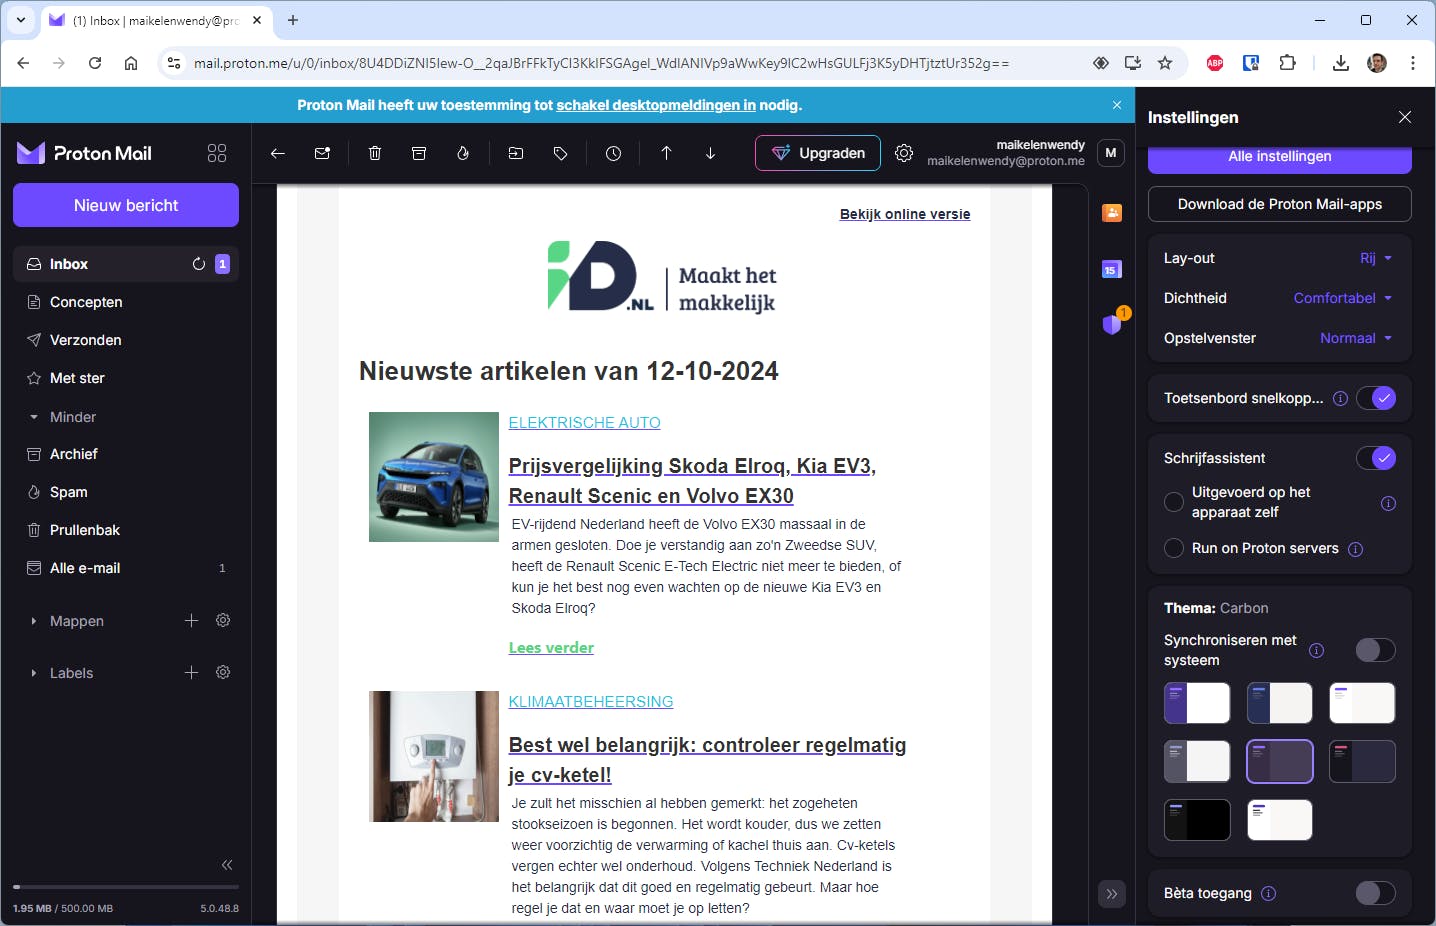Open schakel desktopmeldingen in link
1436x926 pixels.
point(656,105)
